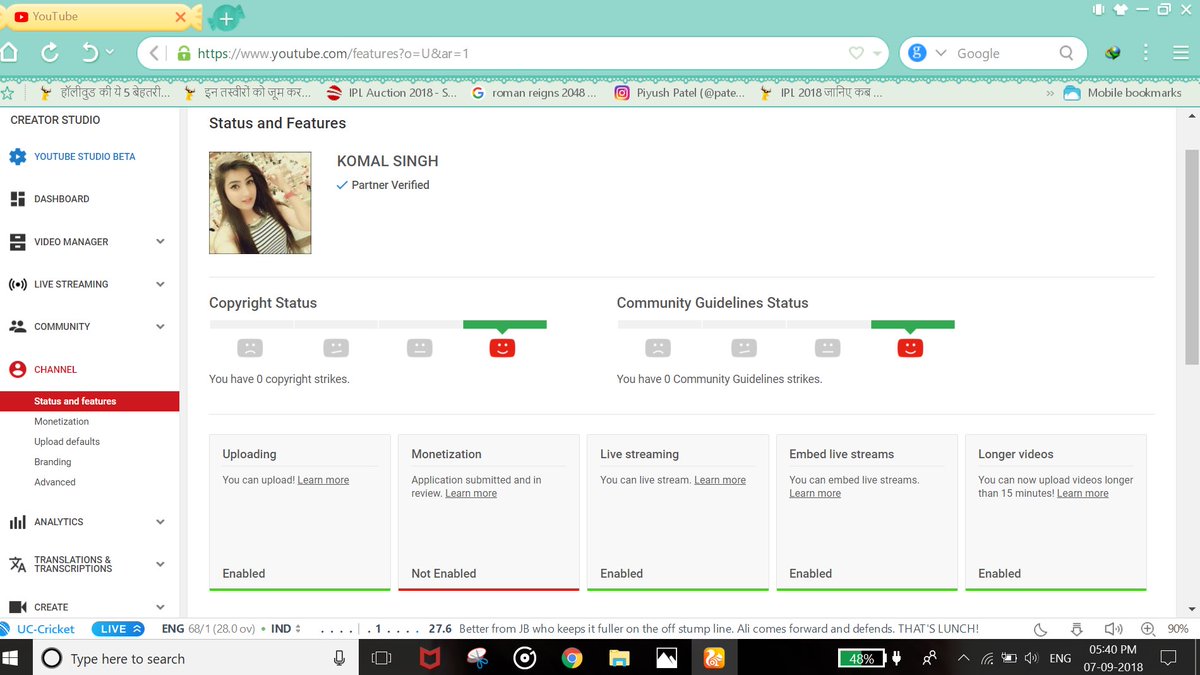The image size is (1200, 675).
Task: Click the search magnifier in Google box
Action: (1067, 53)
